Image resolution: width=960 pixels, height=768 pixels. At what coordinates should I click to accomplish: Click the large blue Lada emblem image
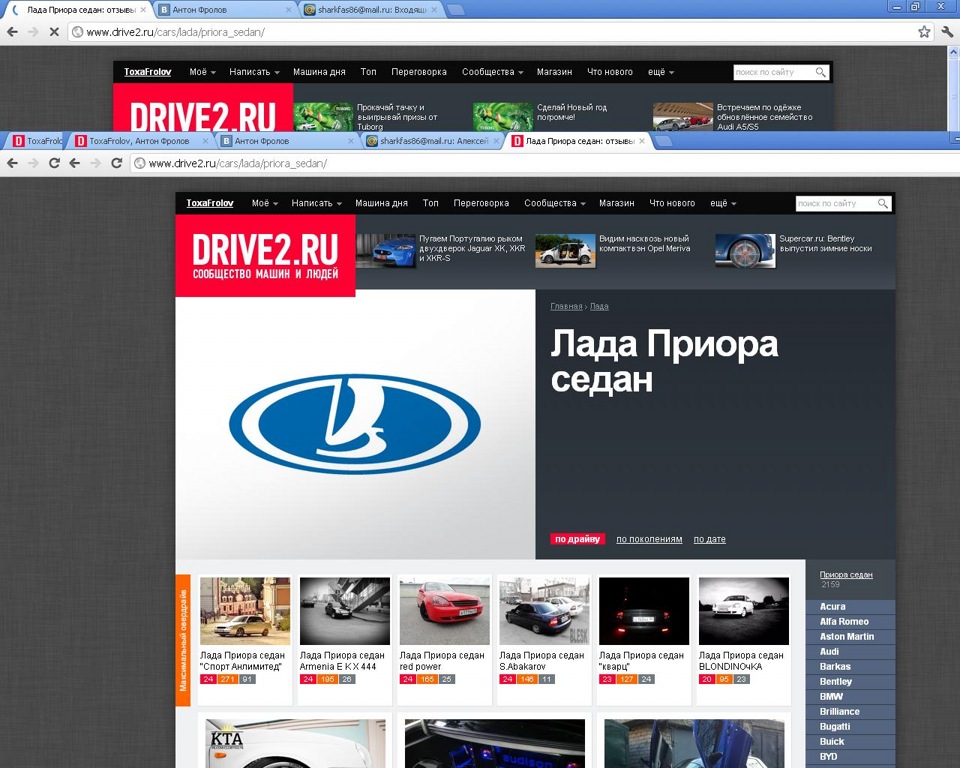point(354,424)
